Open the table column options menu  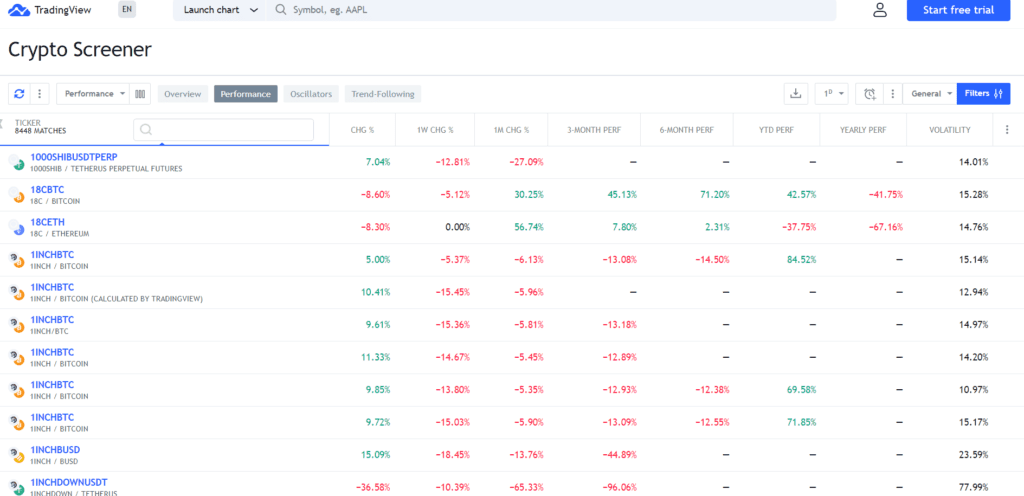1006,130
